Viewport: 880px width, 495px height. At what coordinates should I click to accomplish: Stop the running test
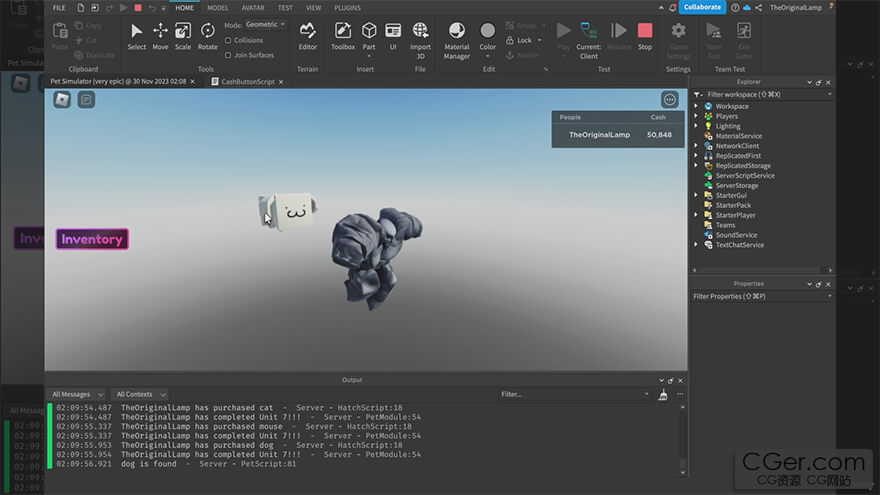click(x=645, y=36)
